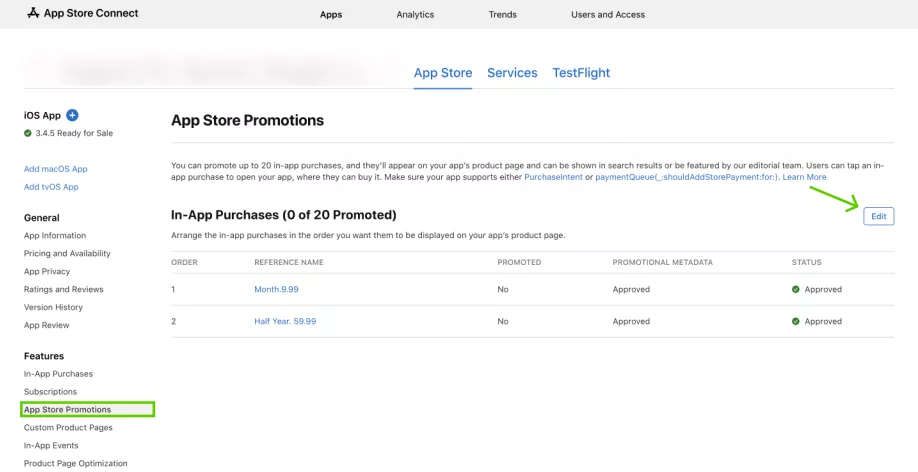This screenshot has height=472, width=918.
Task: Switch to the App Store tab
Action: pyautogui.click(x=443, y=73)
